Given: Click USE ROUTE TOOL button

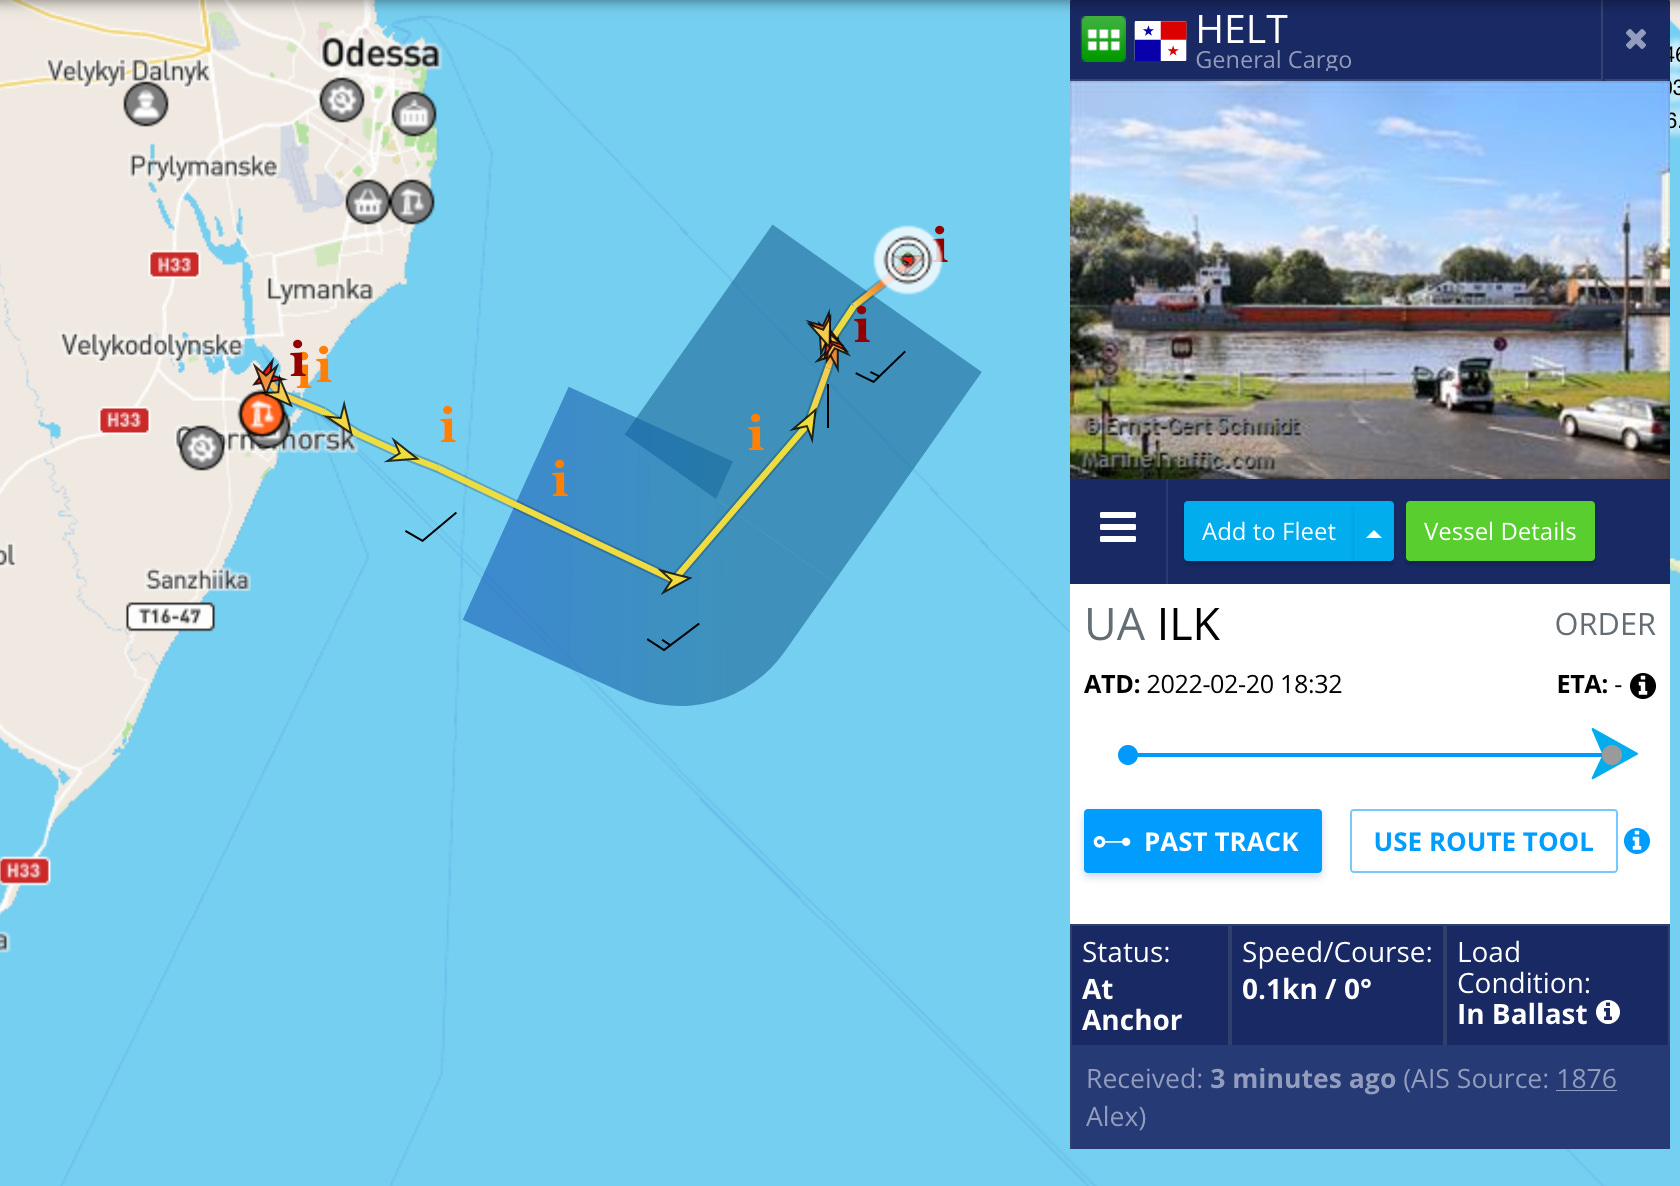Looking at the screenshot, I should pyautogui.click(x=1483, y=841).
